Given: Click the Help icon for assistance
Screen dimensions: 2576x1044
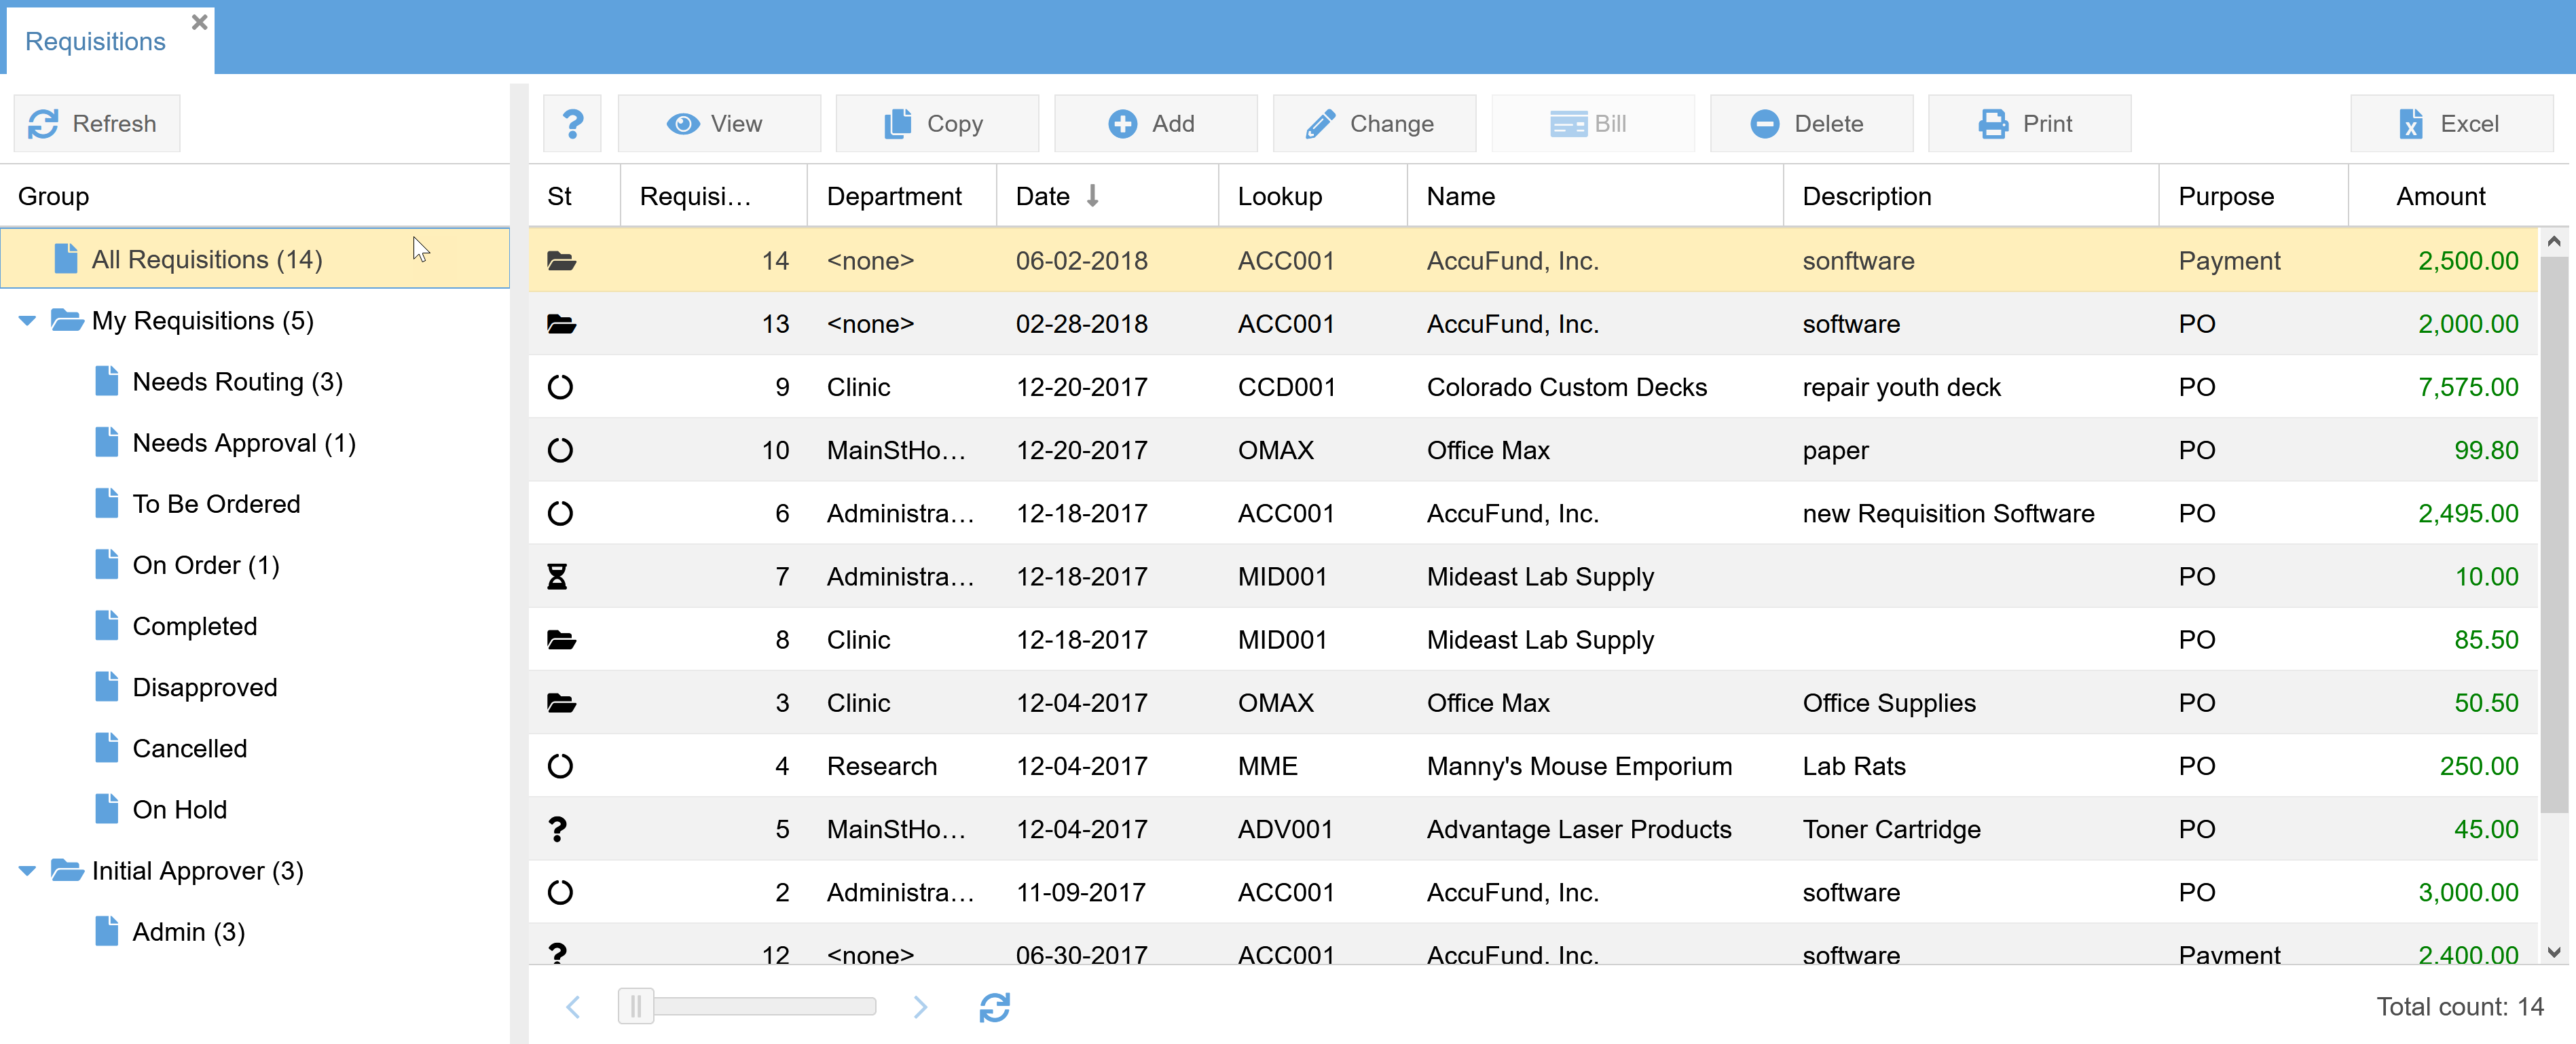Looking at the screenshot, I should pyautogui.click(x=573, y=124).
